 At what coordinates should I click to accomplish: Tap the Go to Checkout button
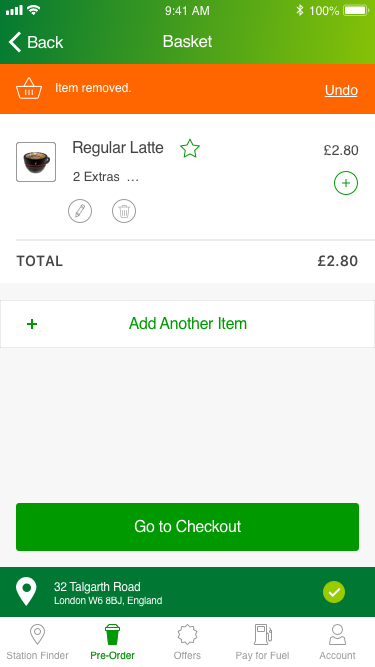pyautogui.click(x=188, y=527)
